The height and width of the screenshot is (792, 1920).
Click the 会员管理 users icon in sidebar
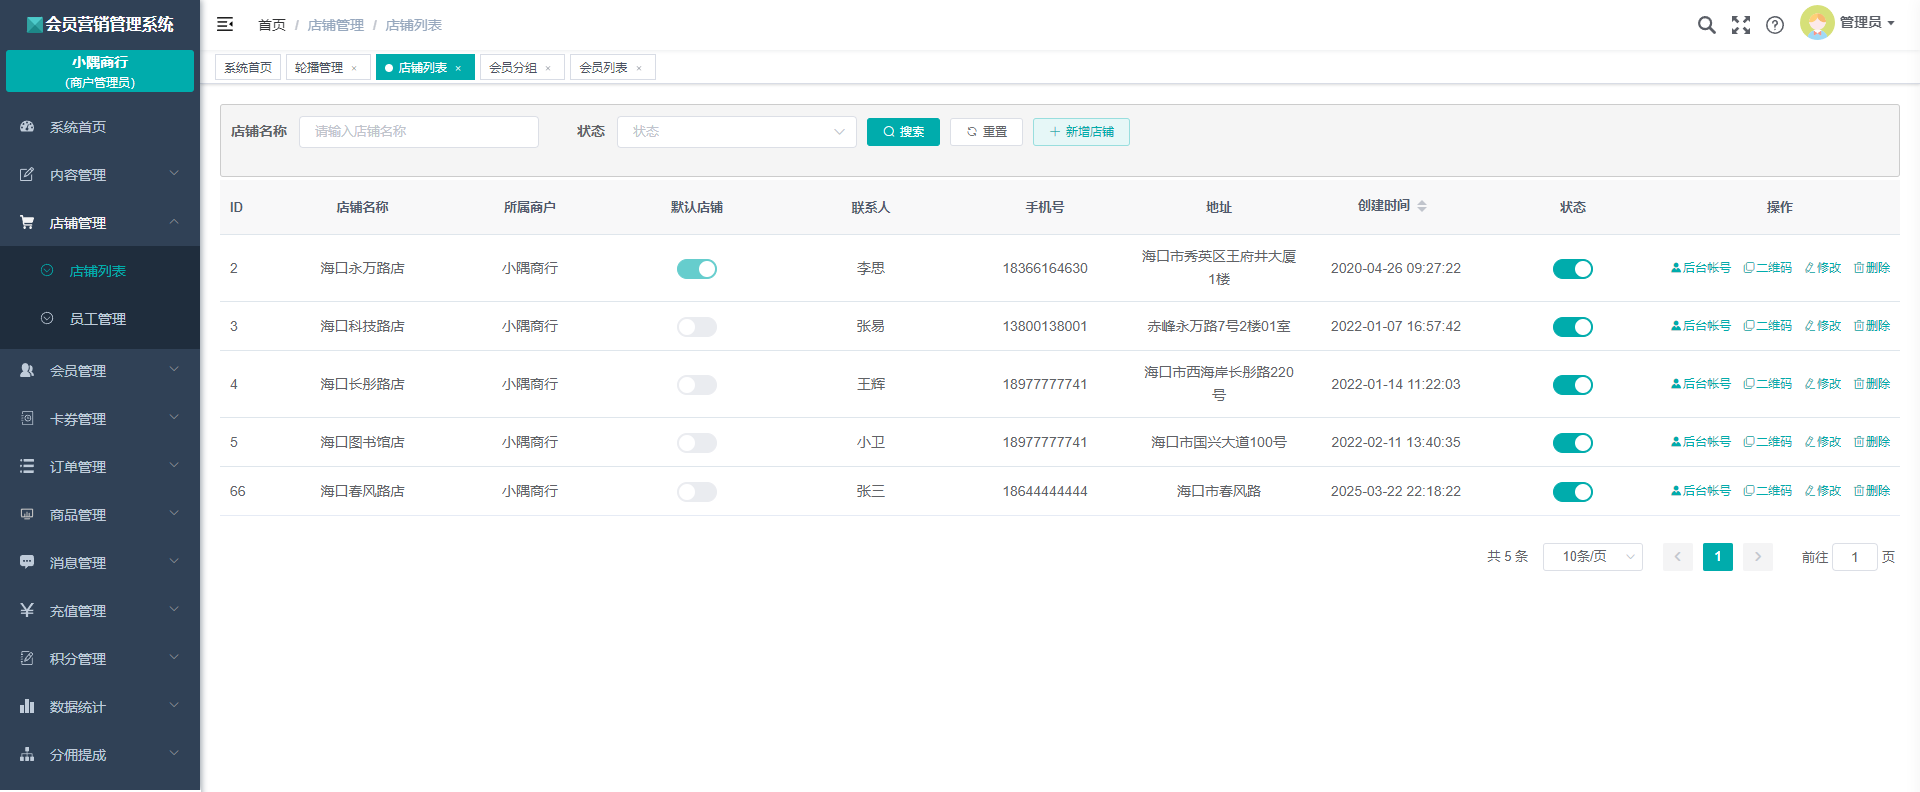(27, 370)
